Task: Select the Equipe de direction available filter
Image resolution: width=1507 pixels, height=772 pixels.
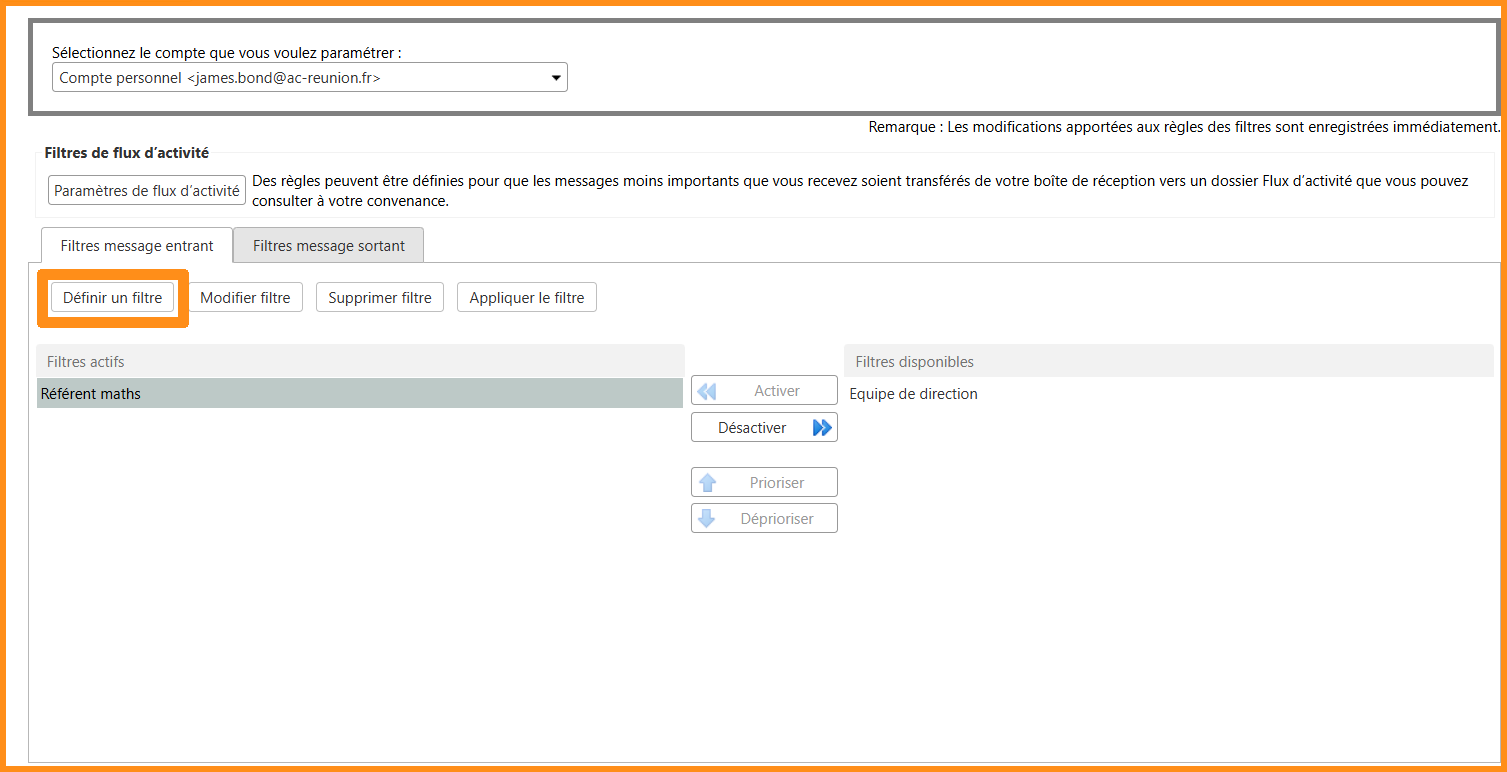Action: [x=913, y=394]
